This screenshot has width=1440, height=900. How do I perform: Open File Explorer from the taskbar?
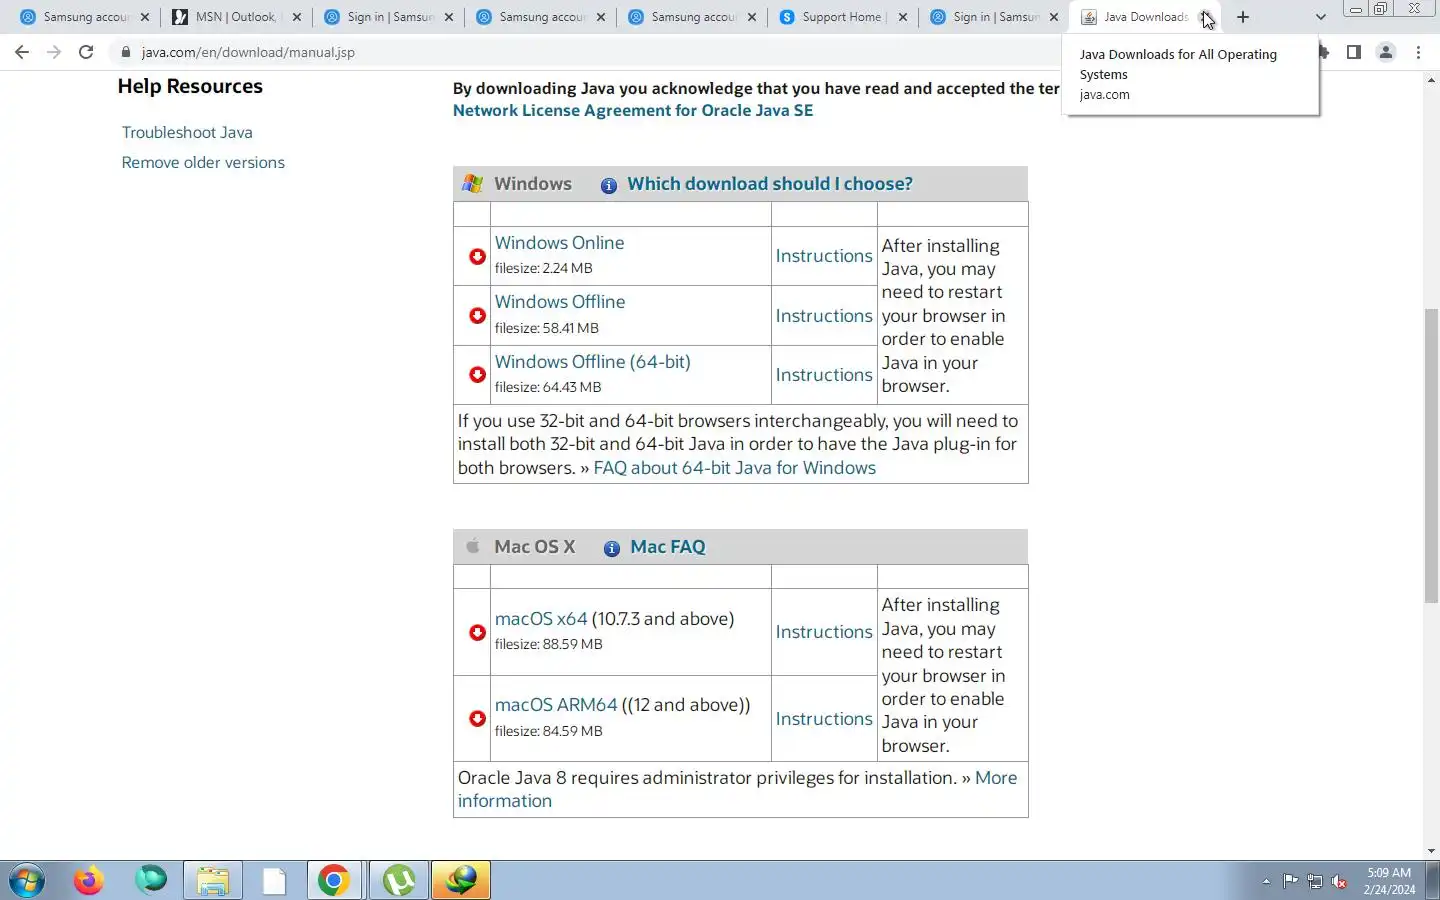(x=212, y=881)
